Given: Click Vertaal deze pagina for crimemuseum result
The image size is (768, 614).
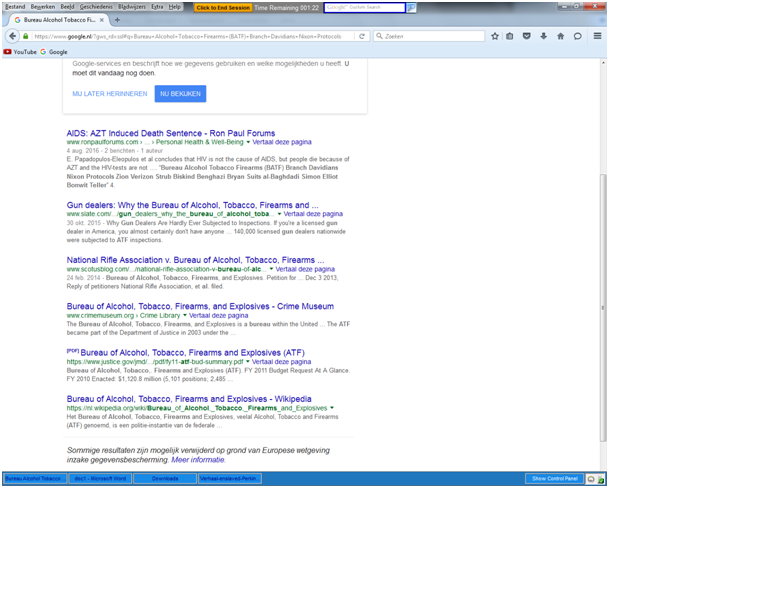Looking at the screenshot, I should click(x=218, y=315).
